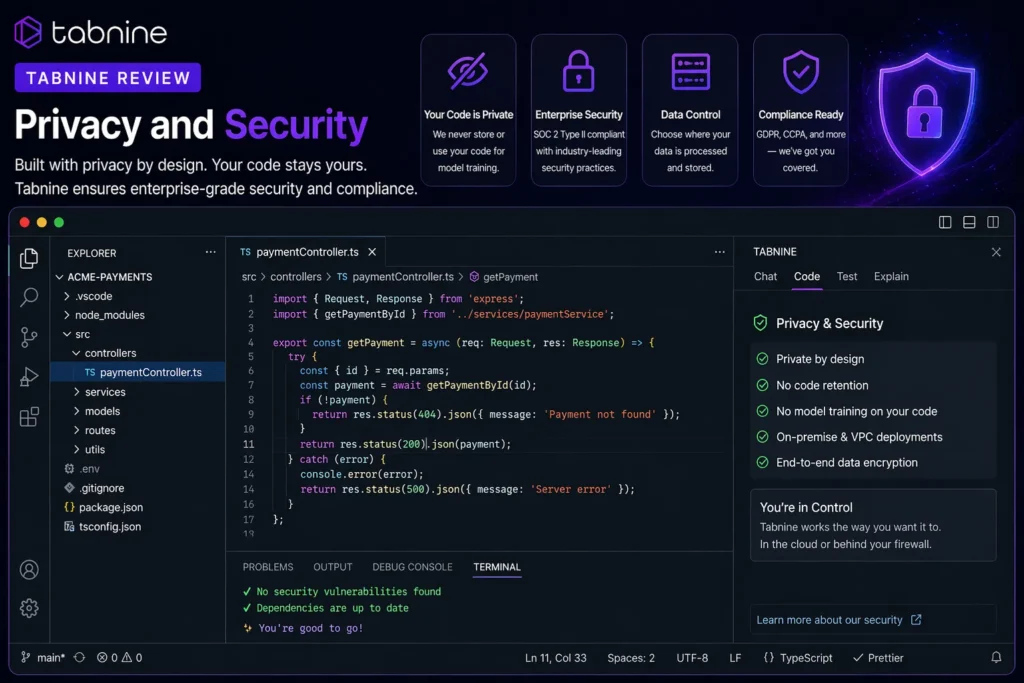
Task: Open the Extensions view icon
Action: pyautogui.click(x=29, y=417)
